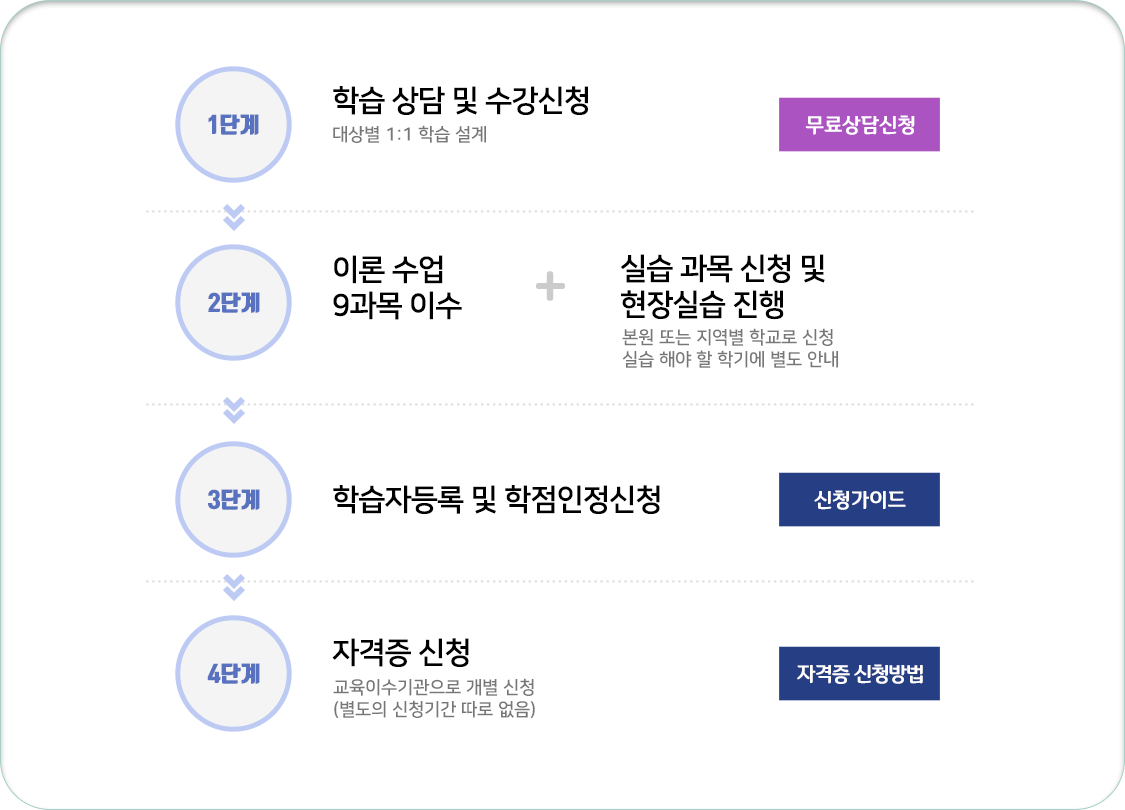Click the gray plus icon between steps
The image size is (1125, 810).
(550, 286)
